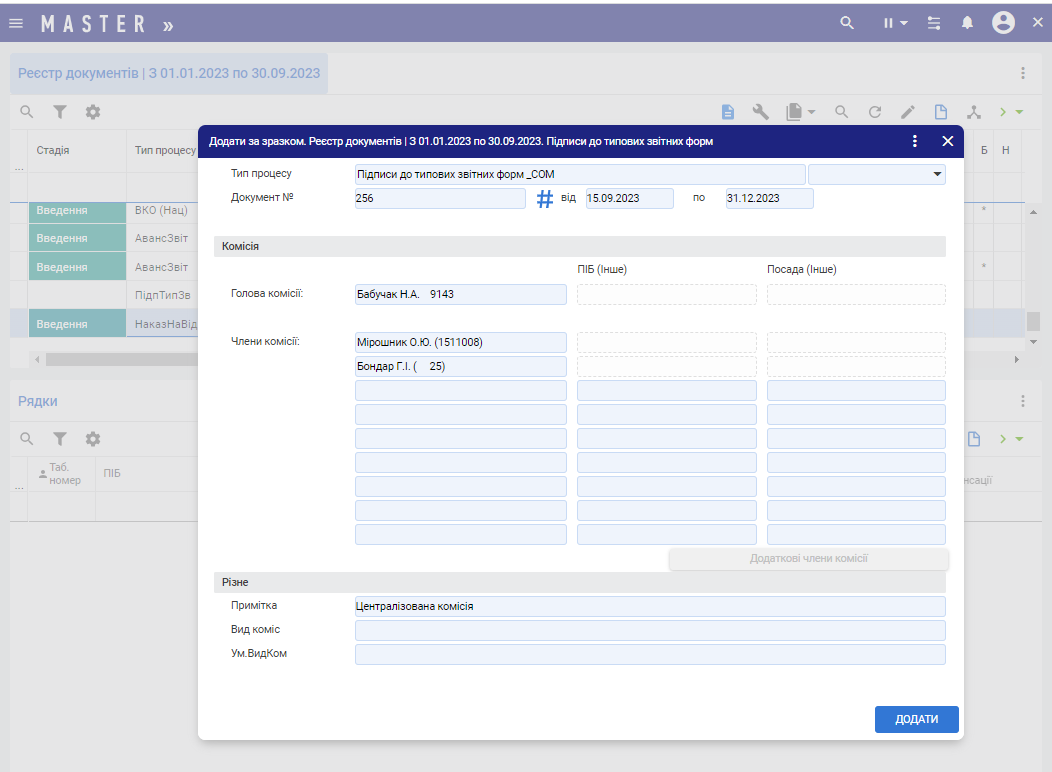Click the search icon in top bar
1052x772 pixels.
pos(847,23)
